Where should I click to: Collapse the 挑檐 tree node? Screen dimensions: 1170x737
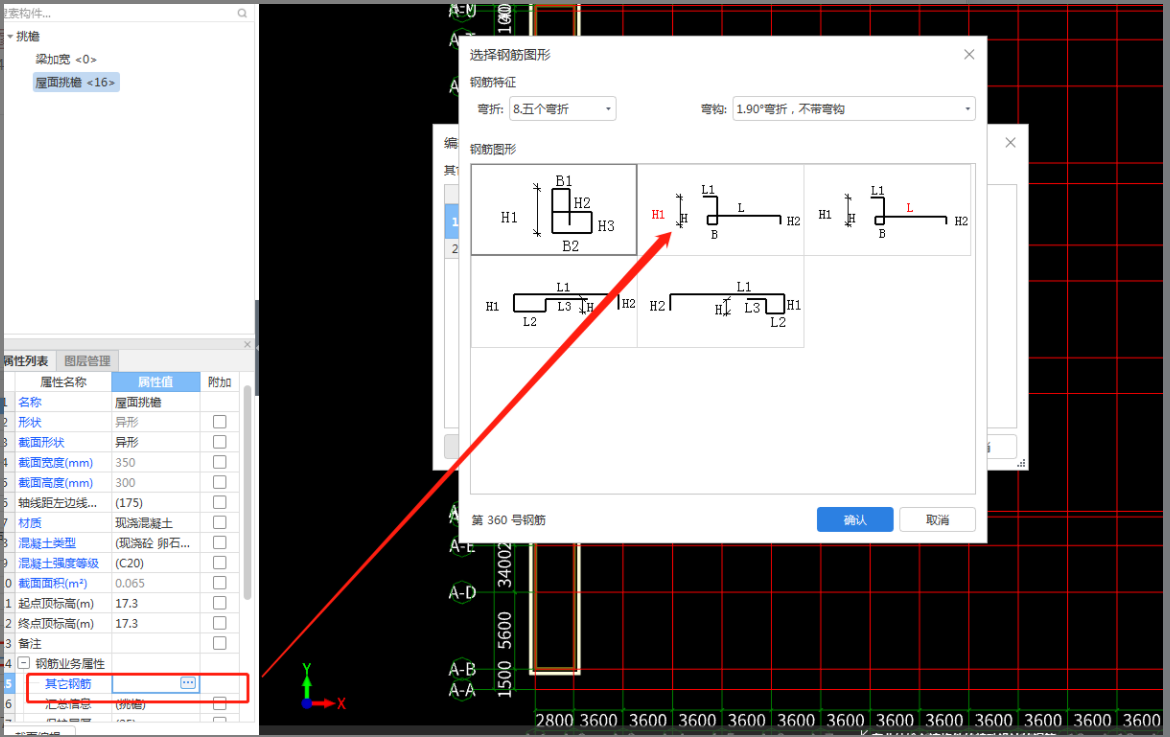point(10,37)
